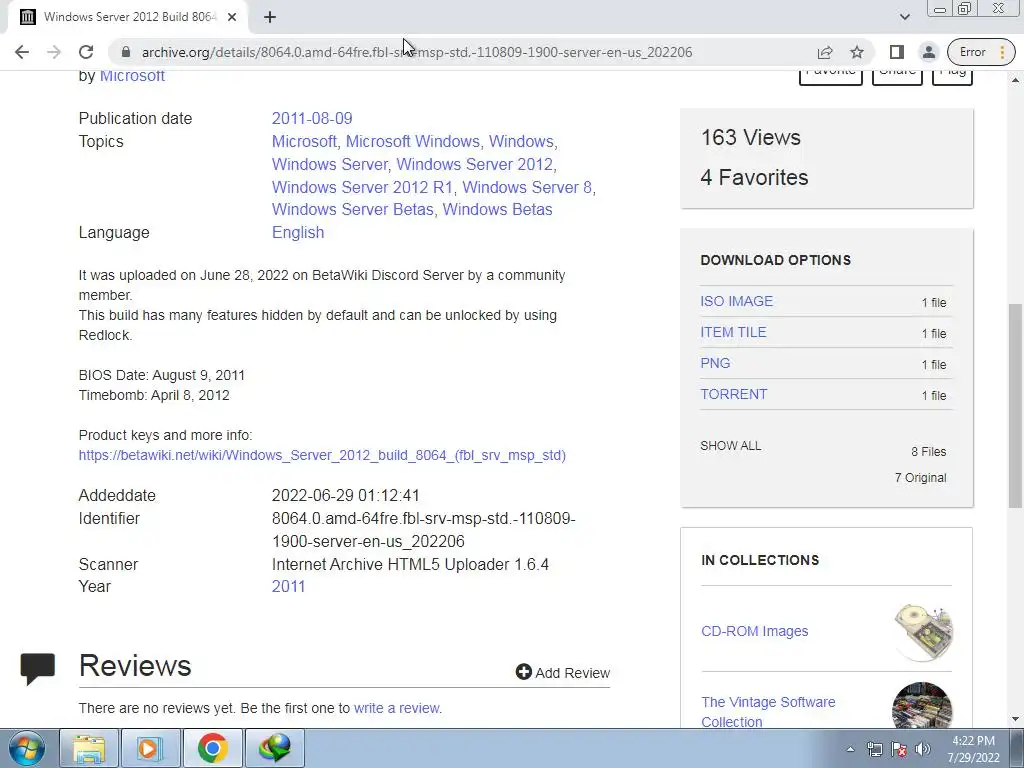Open the ITEM TILE download option
1024x768 pixels.
[x=733, y=332]
